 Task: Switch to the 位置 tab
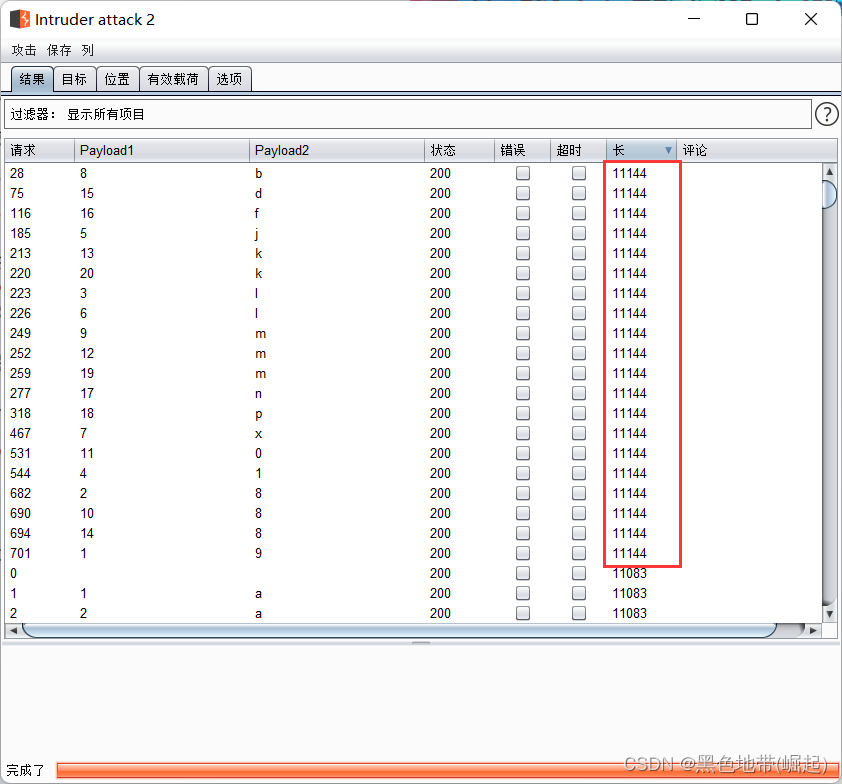pos(118,79)
